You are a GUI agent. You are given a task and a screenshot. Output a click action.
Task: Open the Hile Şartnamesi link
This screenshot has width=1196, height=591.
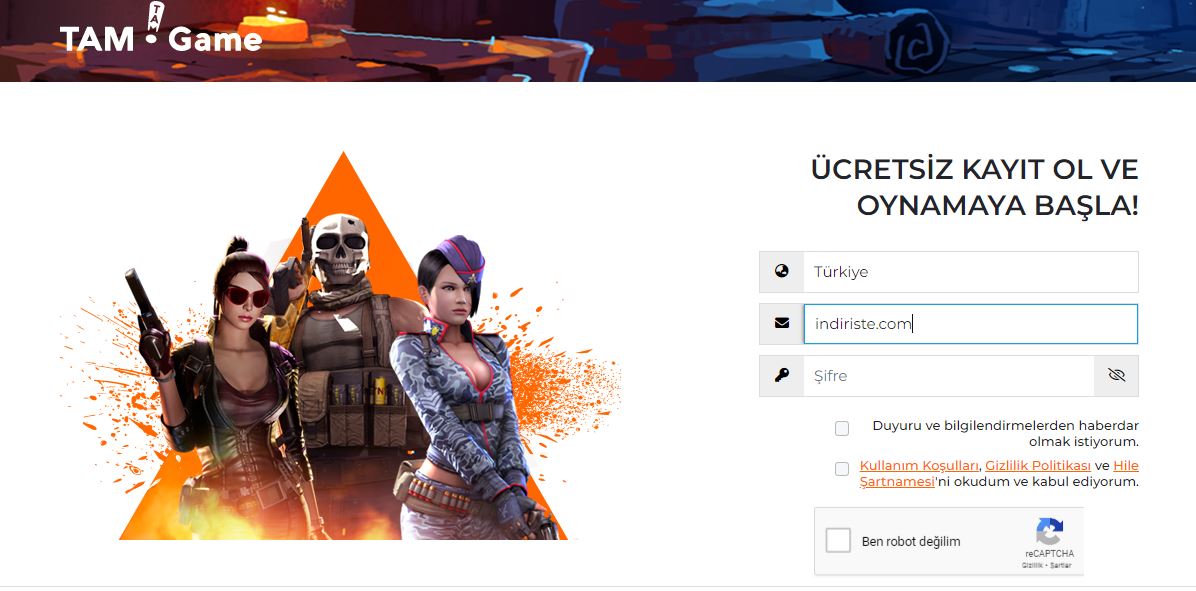999,474
